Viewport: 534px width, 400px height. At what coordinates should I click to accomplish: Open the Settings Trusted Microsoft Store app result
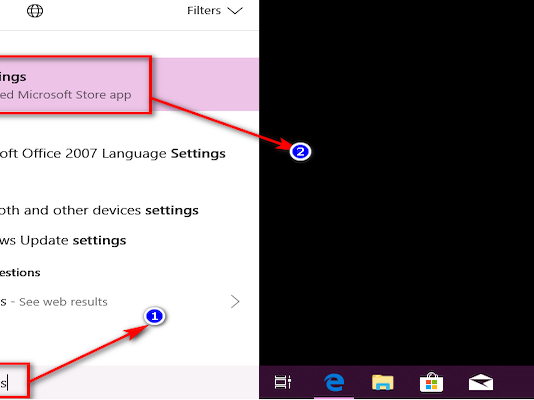point(129,84)
